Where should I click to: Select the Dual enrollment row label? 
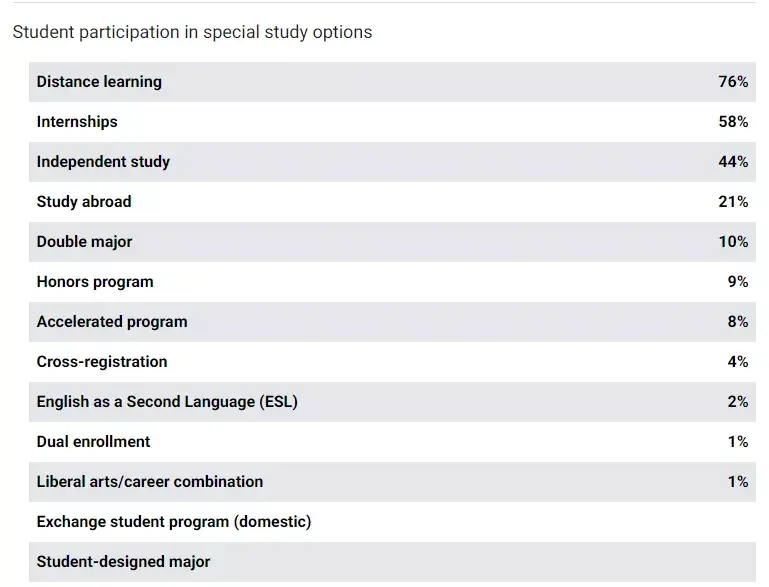coord(93,442)
